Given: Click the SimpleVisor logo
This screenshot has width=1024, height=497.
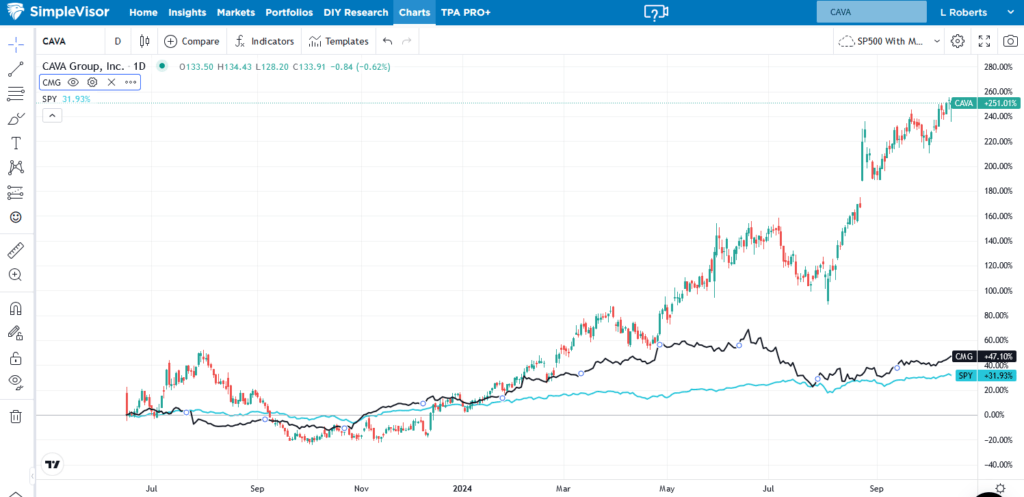Looking at the screenshot, I should (58, 12).
